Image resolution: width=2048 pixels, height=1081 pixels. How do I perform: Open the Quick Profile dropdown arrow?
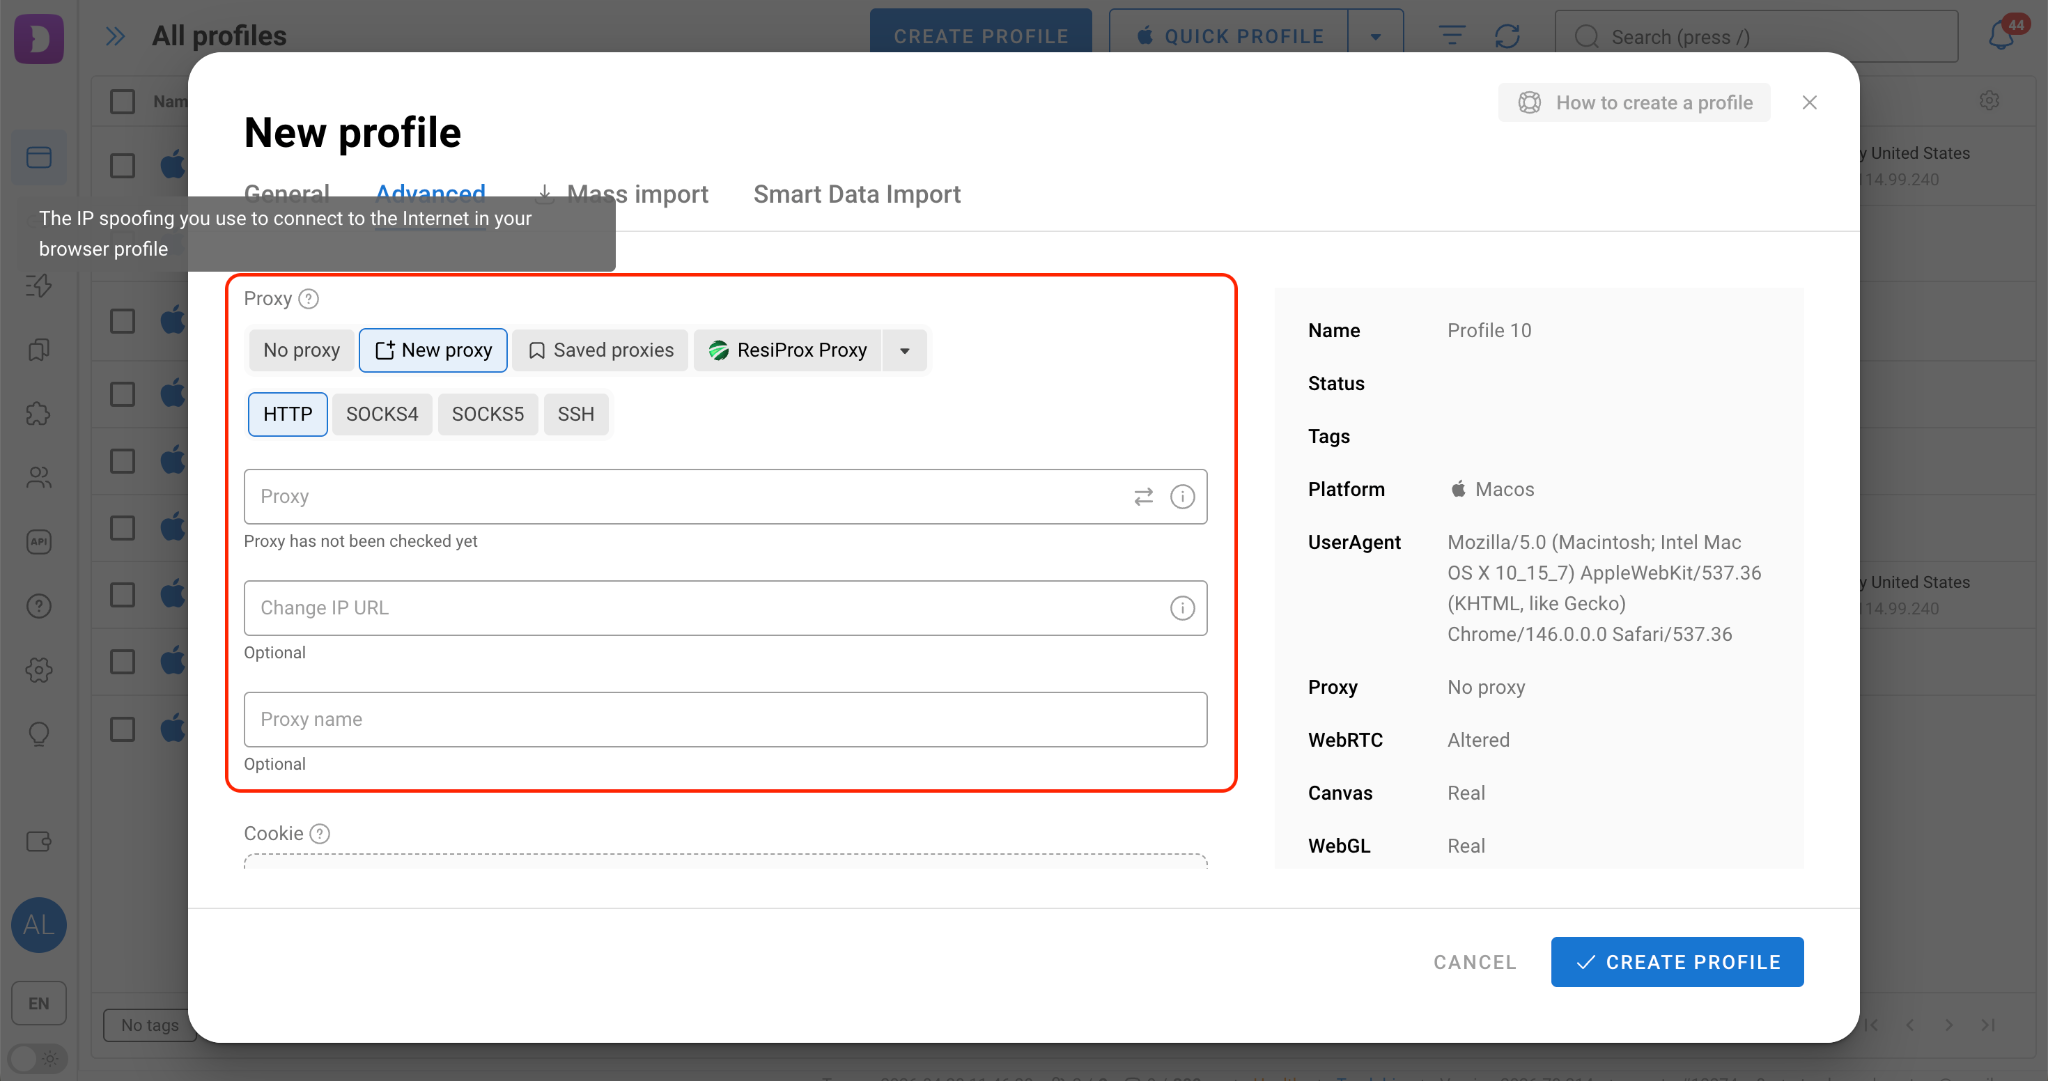coord(1376,37)
